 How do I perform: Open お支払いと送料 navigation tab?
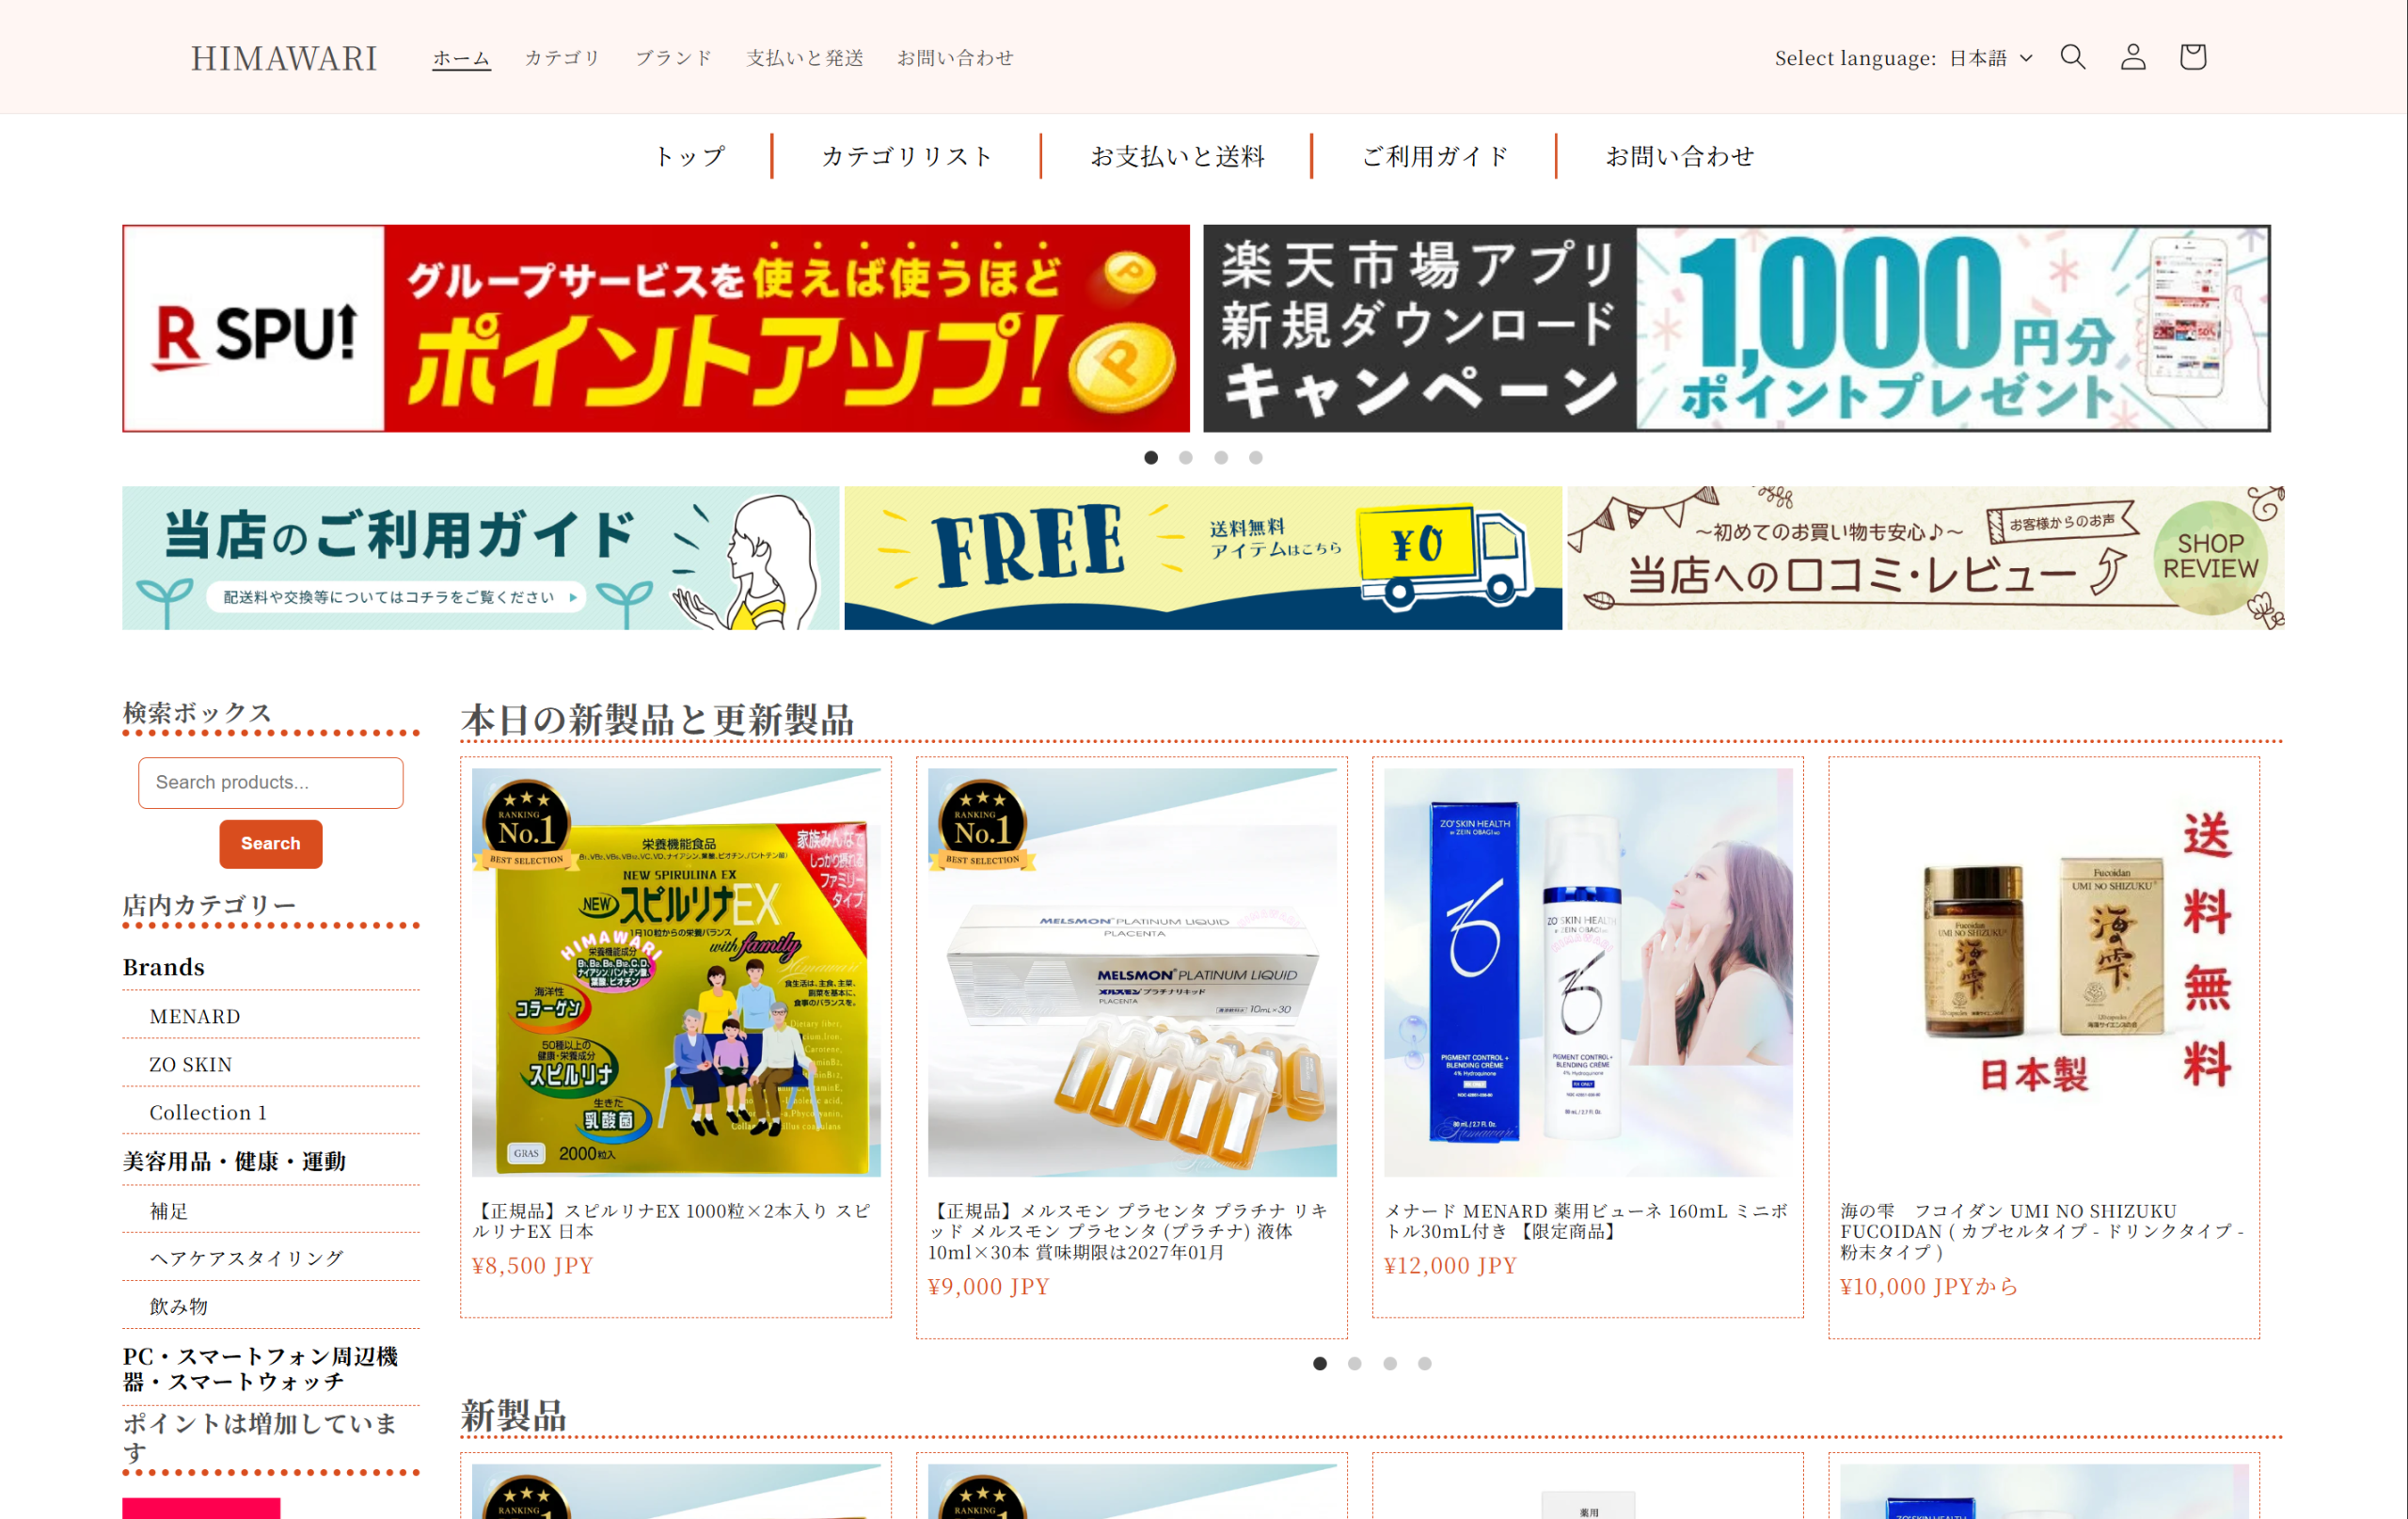[x=1177, y=156]
